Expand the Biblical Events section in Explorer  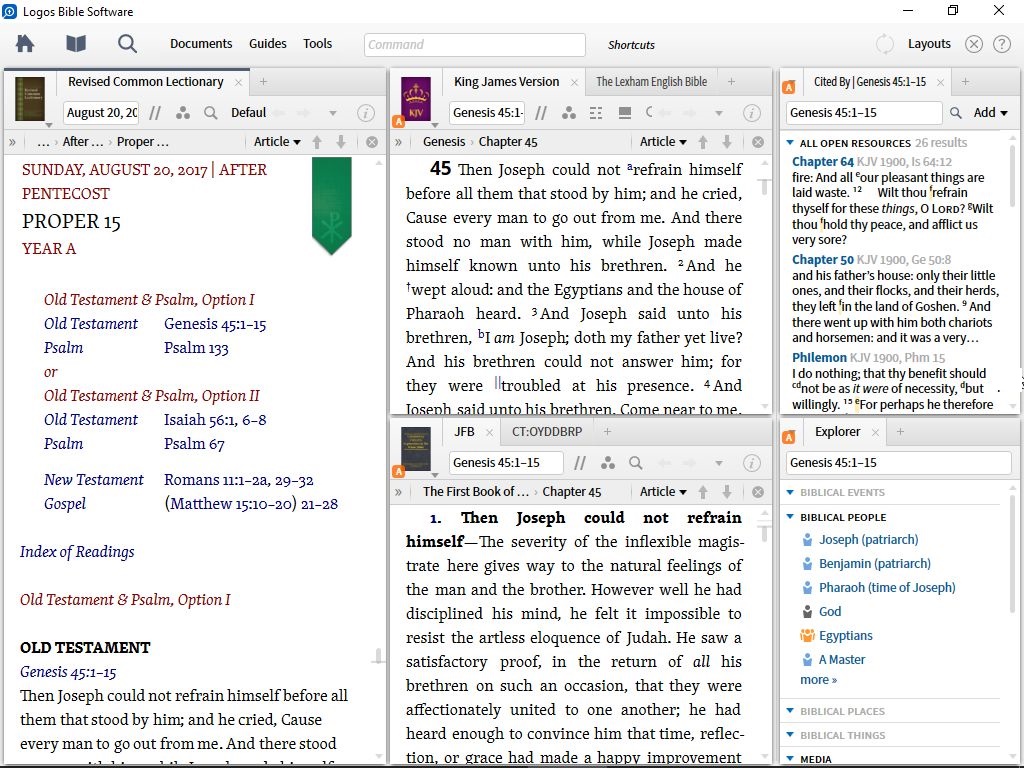click(790, 492)
